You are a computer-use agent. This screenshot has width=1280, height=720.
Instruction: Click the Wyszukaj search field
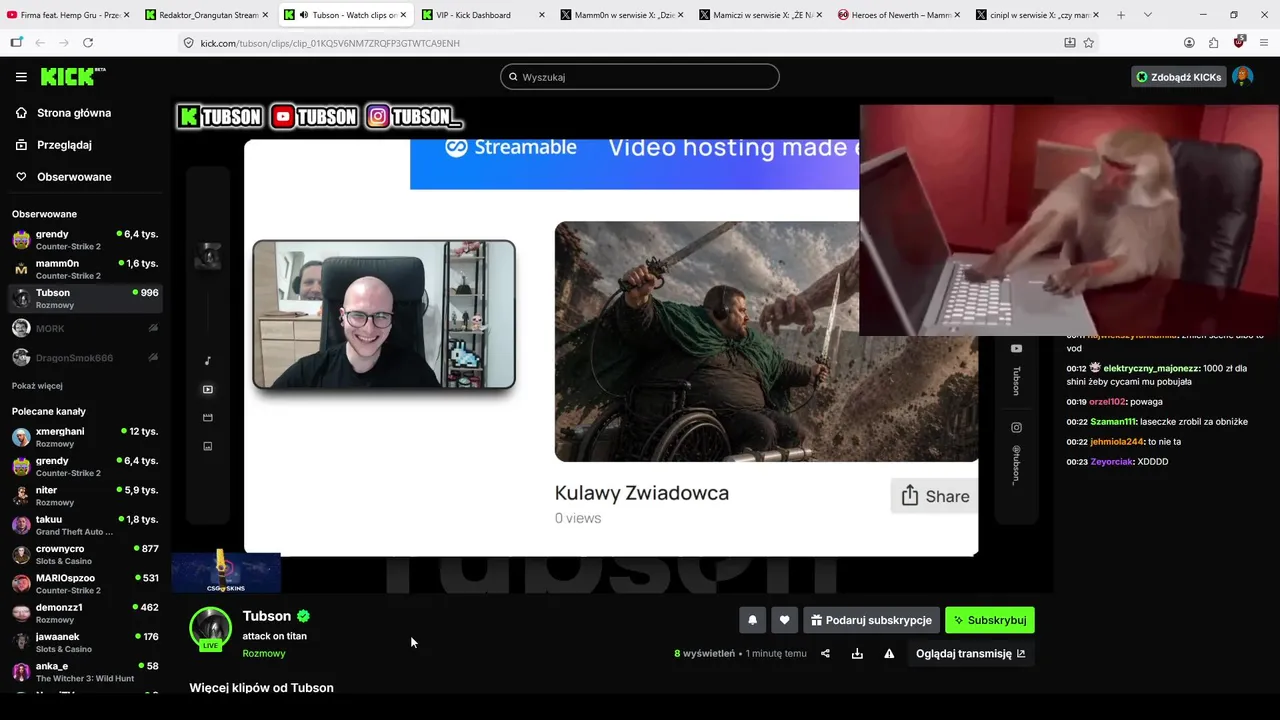[640, 77]
